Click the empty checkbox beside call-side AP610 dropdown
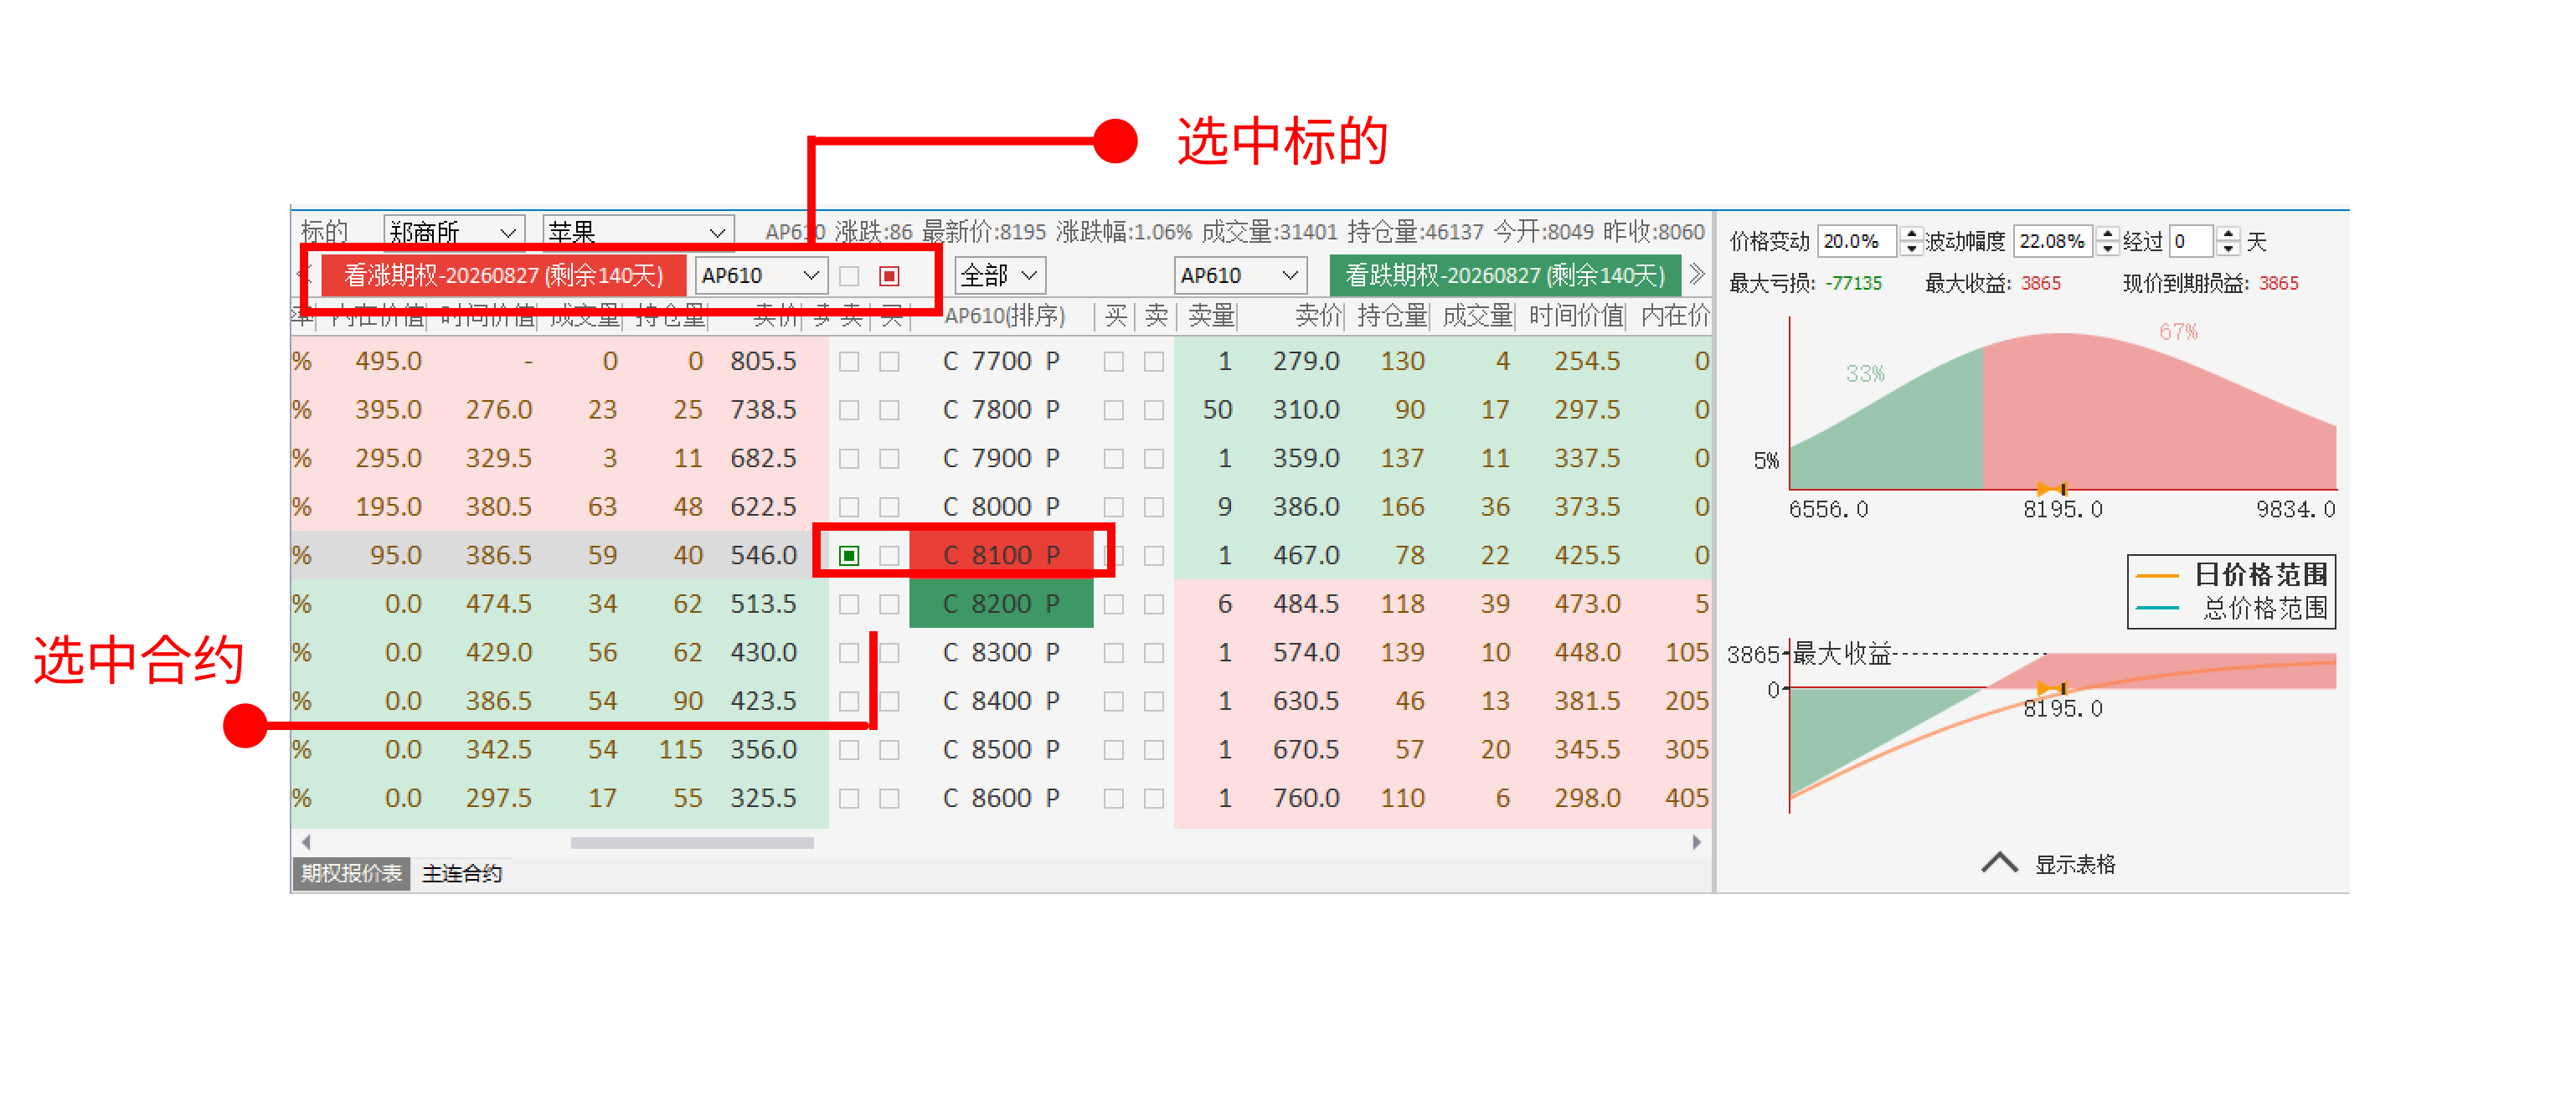2576x1100 pixels. (849, 276)
